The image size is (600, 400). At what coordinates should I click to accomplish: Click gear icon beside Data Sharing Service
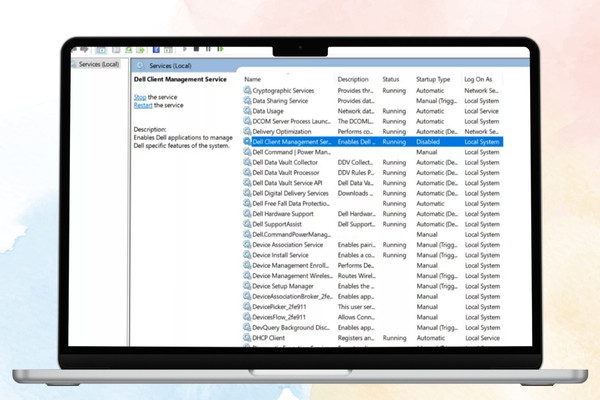click(x=248, y=101)
